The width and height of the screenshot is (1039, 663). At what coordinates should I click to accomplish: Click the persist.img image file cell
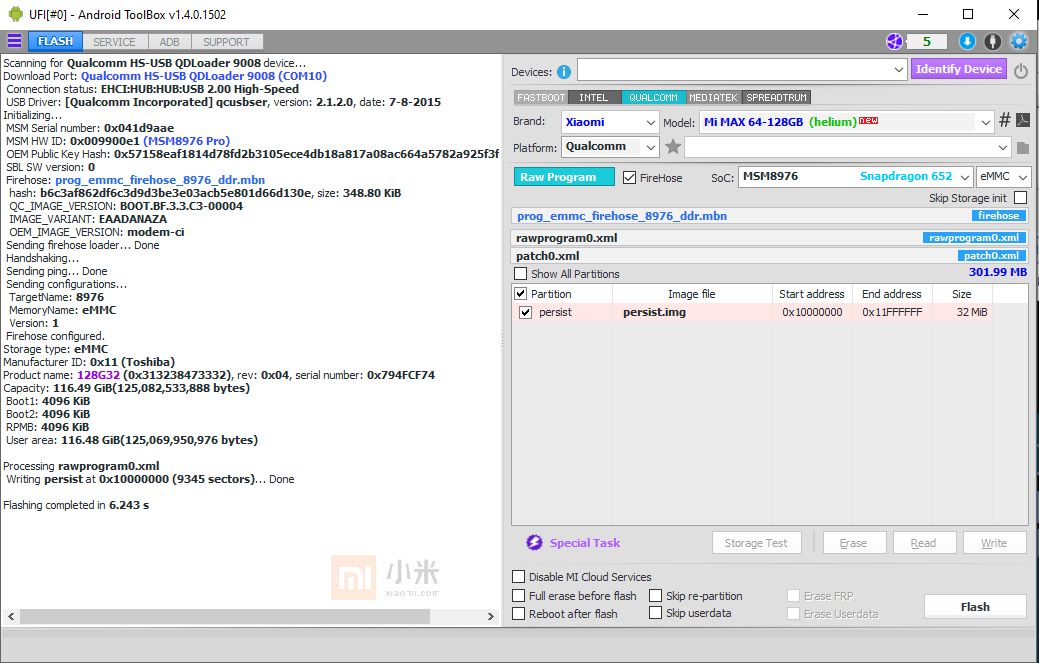692,312
